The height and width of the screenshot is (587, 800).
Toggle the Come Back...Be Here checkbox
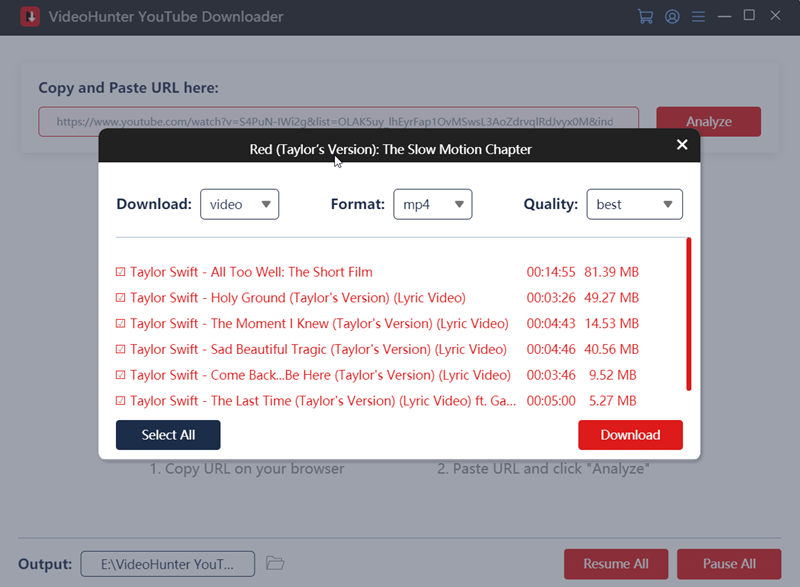point(121,376)
